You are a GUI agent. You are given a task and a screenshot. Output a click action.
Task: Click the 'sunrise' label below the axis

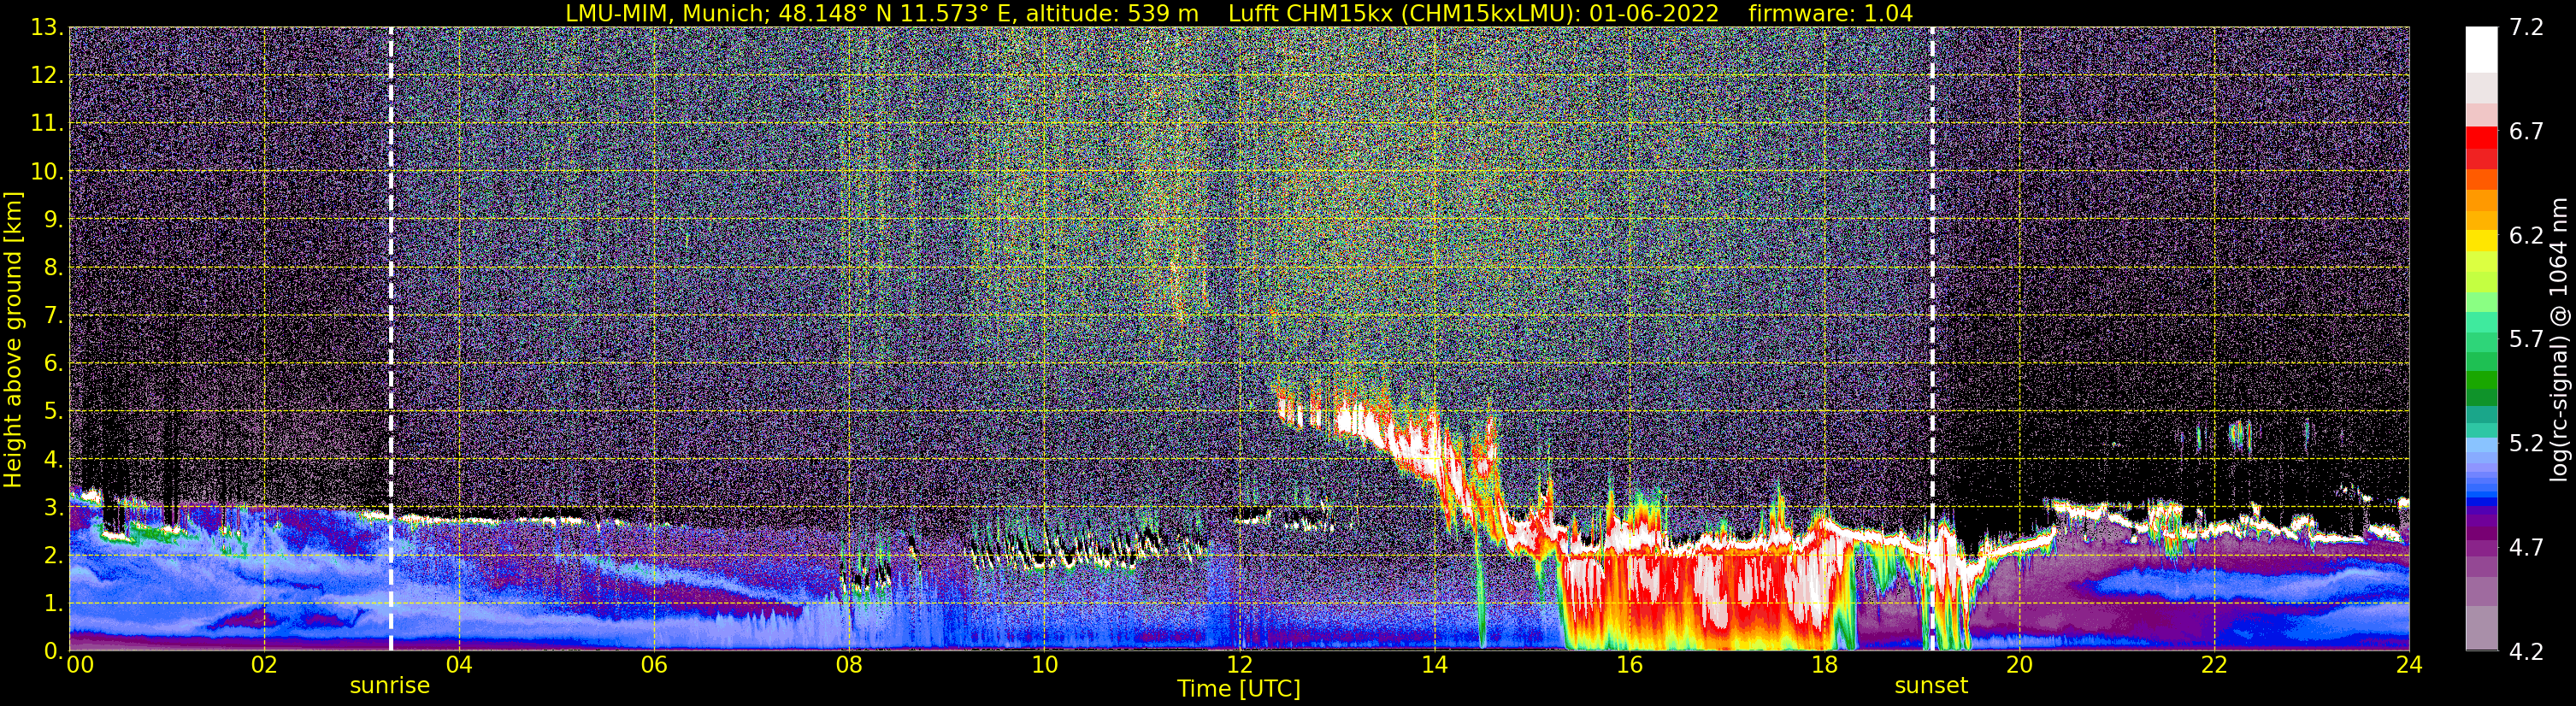[x=390, y=686]
